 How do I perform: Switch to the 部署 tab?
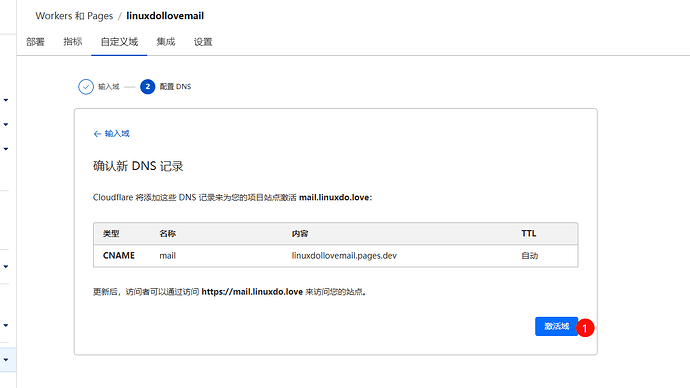coord(35,42)
